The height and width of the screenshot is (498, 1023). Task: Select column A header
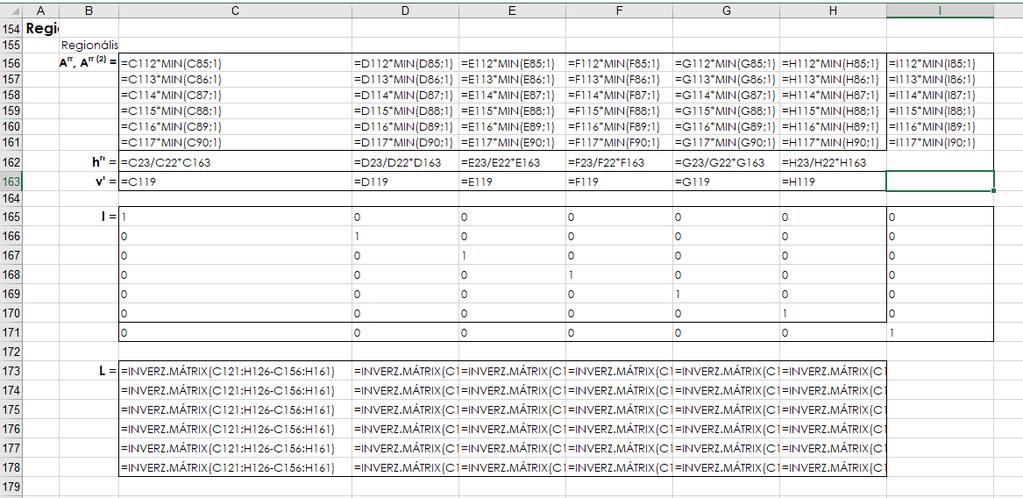point(41,10)
